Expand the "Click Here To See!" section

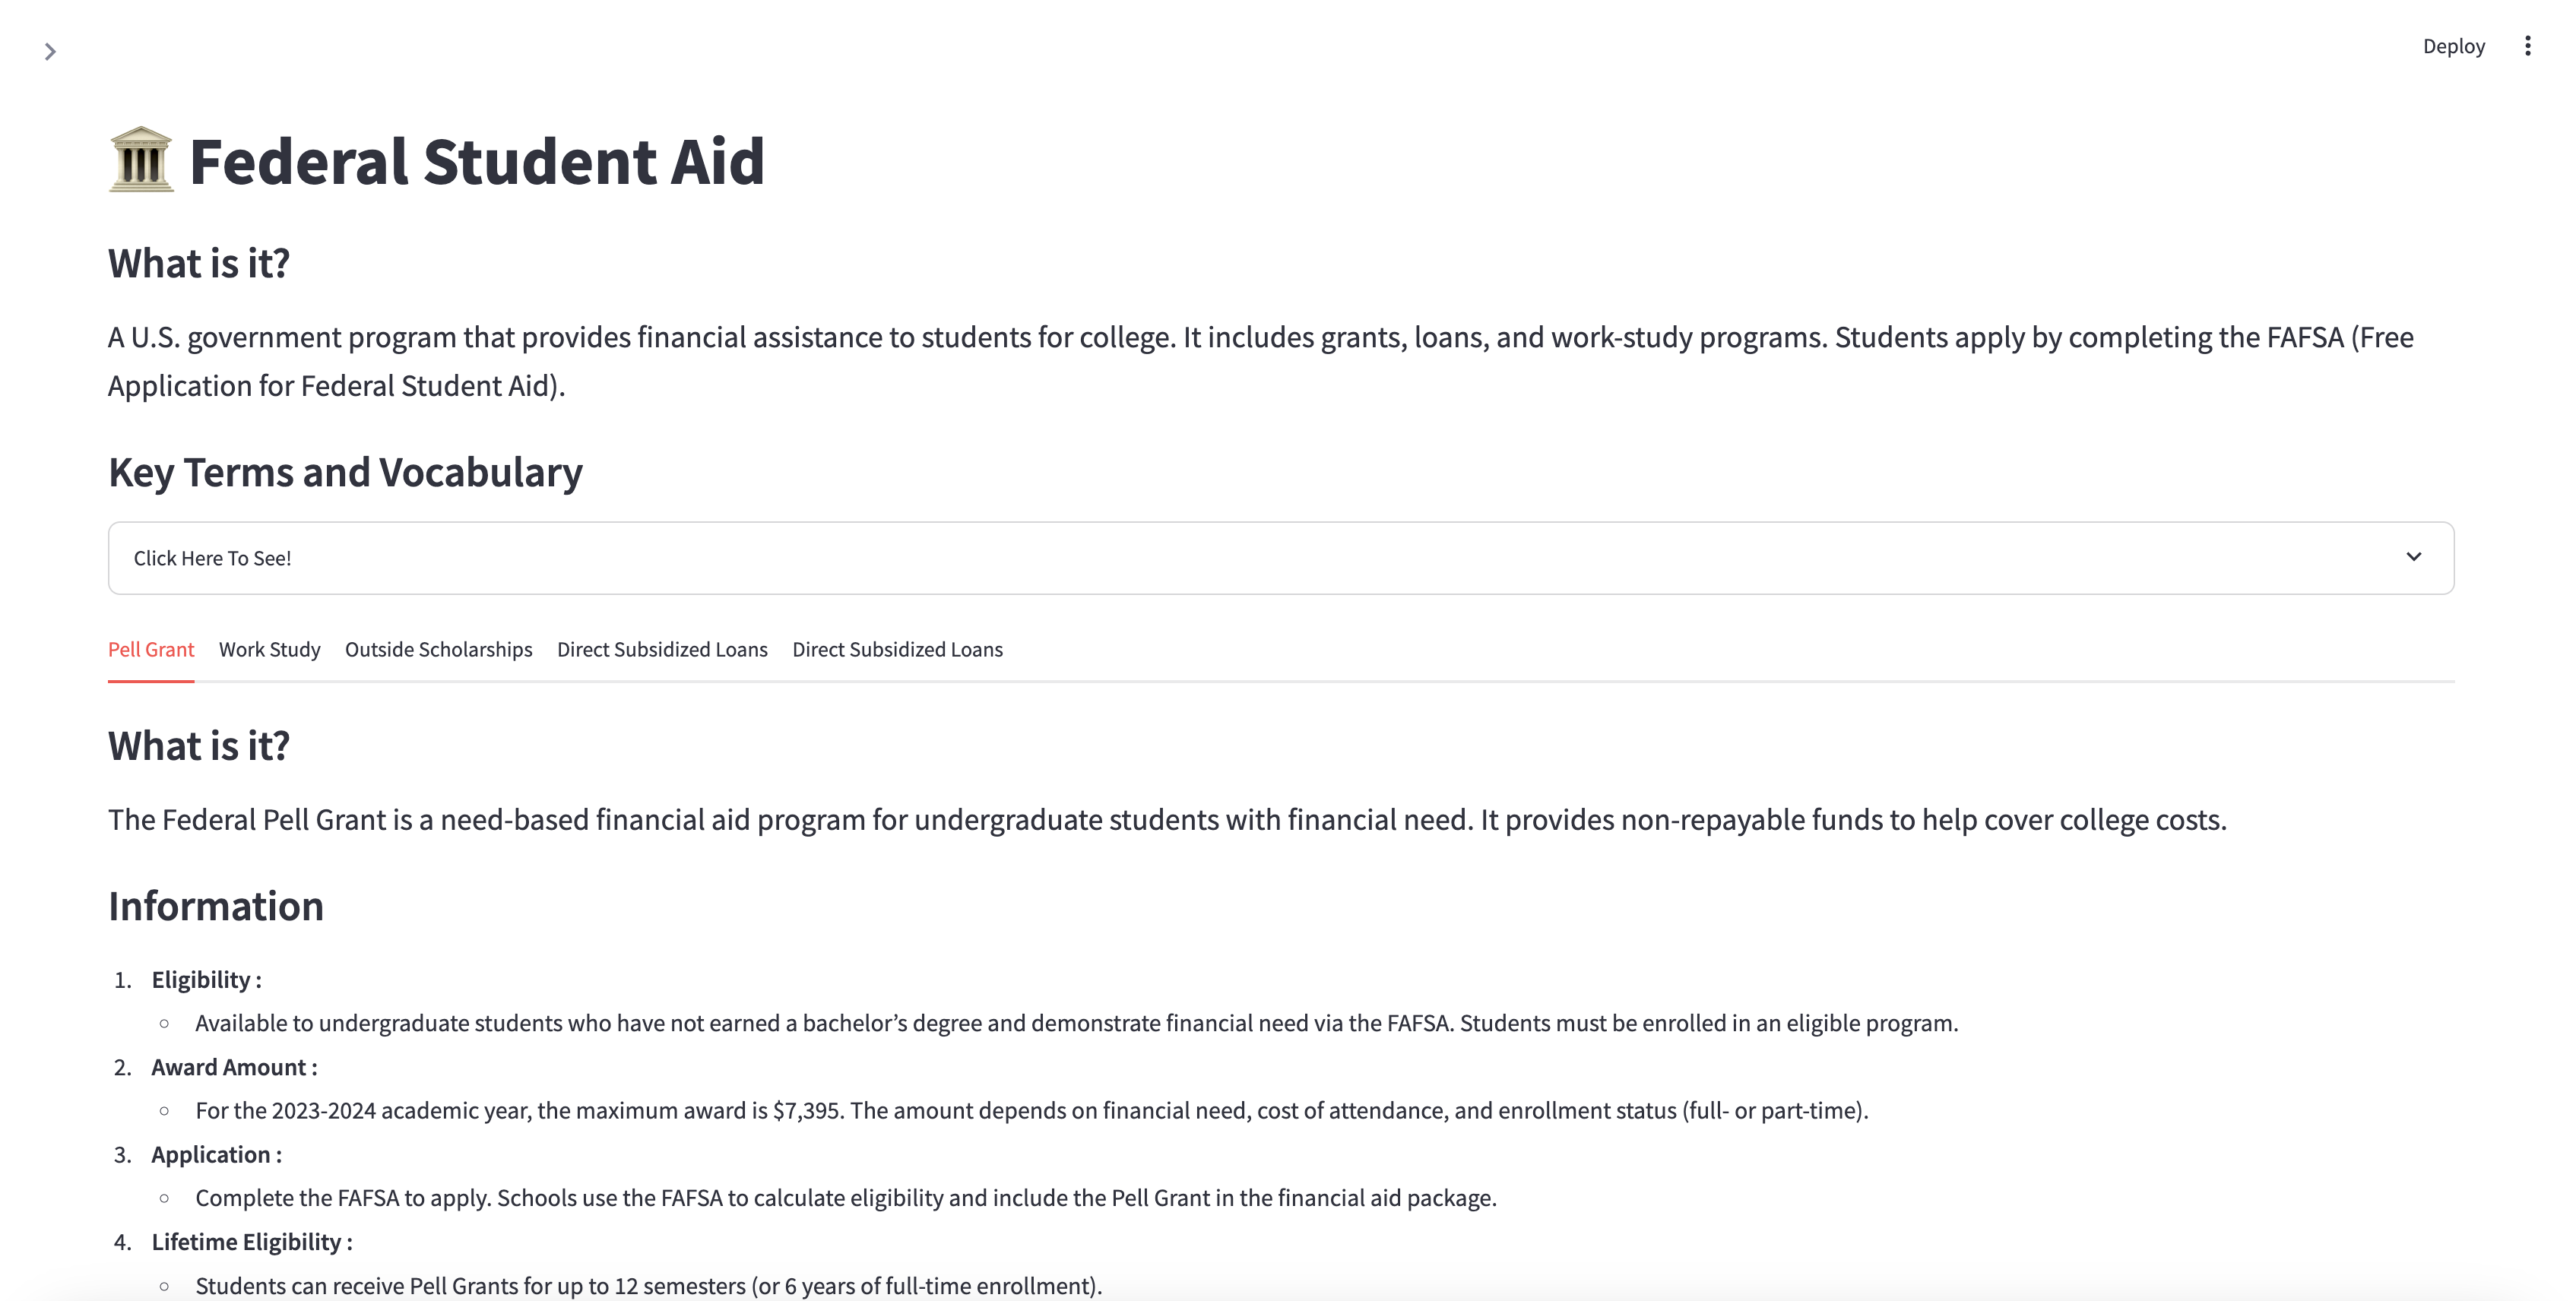point(213,558)
